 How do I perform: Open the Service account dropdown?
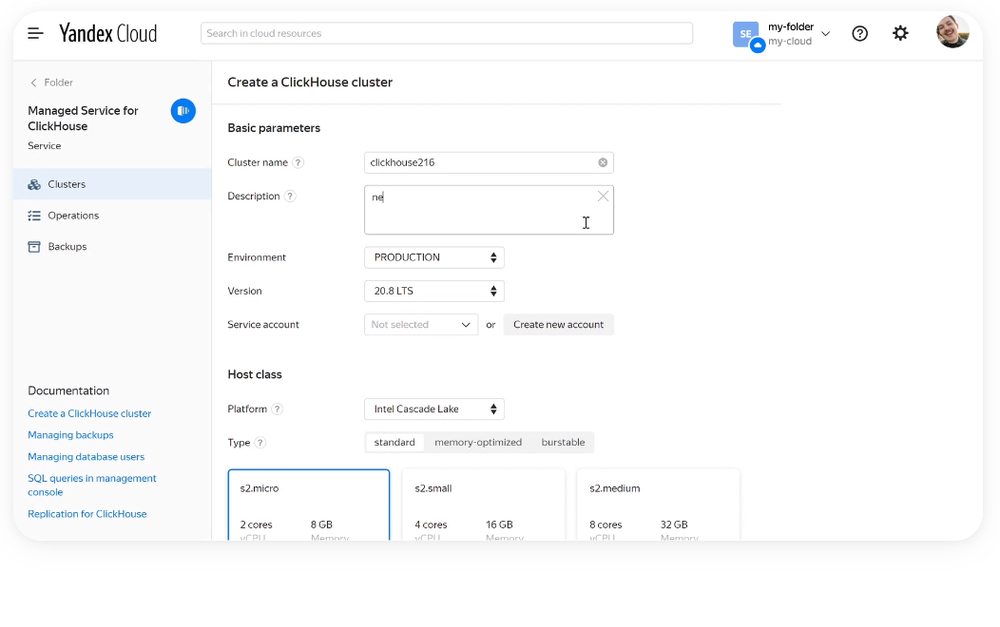pos(421,325)
